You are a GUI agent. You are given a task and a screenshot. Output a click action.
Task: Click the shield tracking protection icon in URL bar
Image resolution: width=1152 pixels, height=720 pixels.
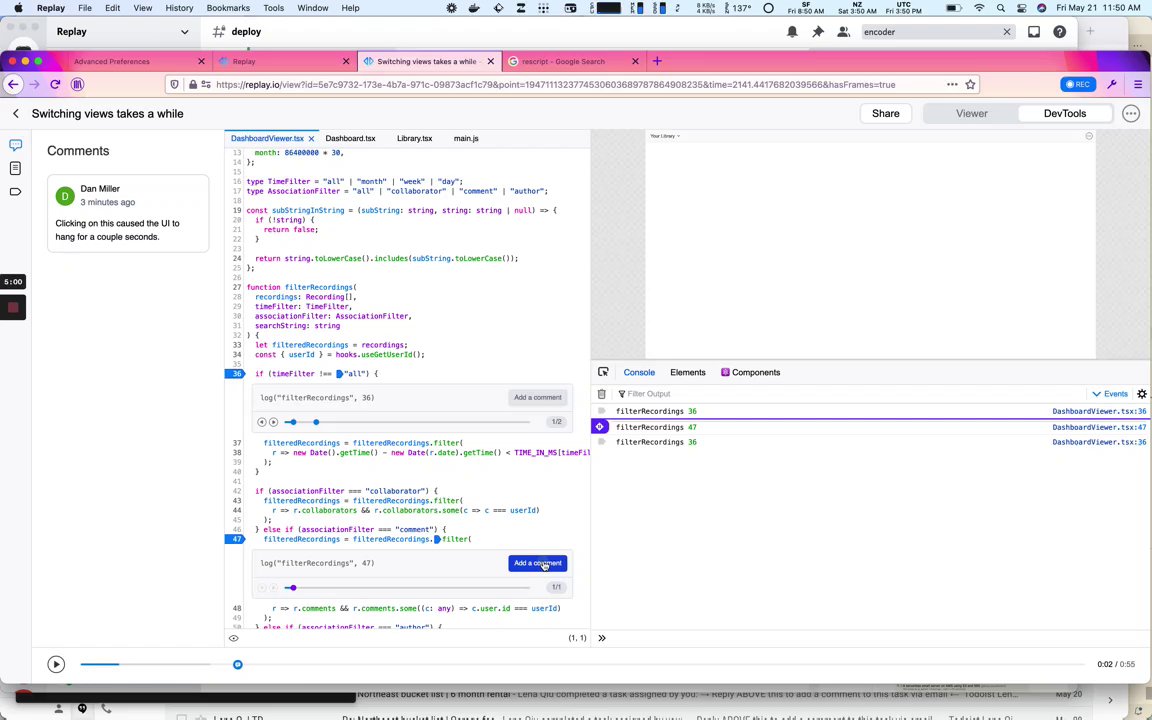[x=174, y=84]
